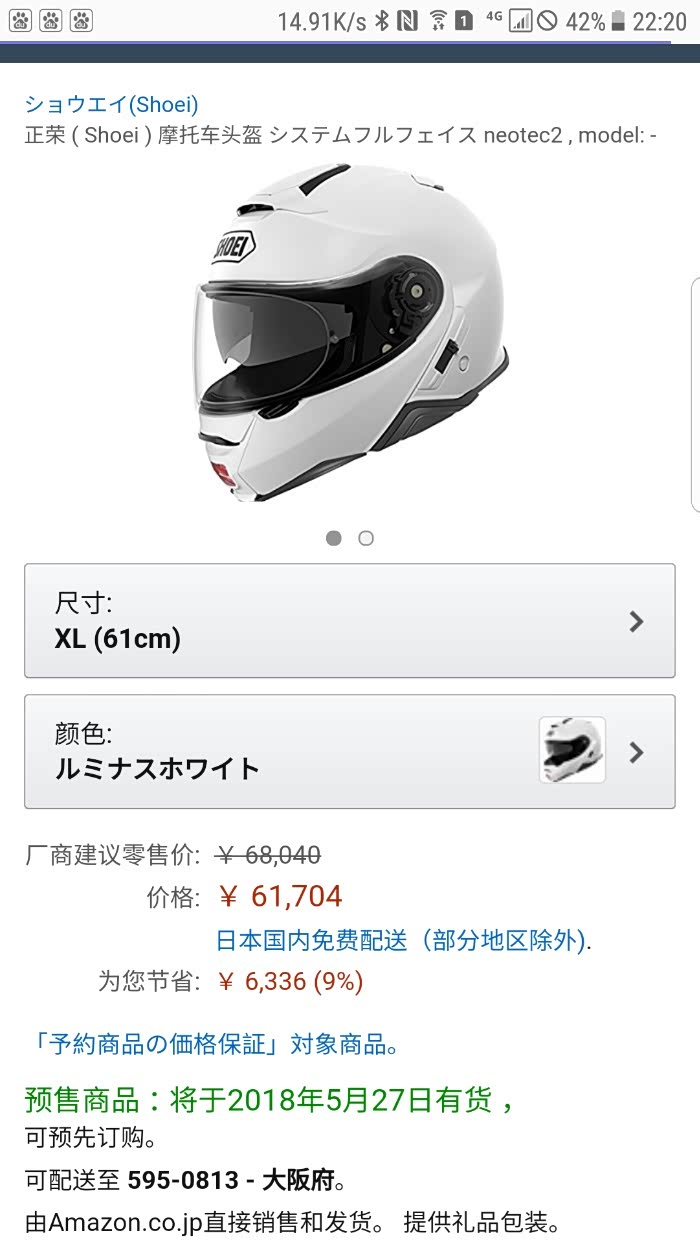The image size is (700, 1244).
Task: Tap the main Shoei helmet product image
Action: [x=350, y=333]
